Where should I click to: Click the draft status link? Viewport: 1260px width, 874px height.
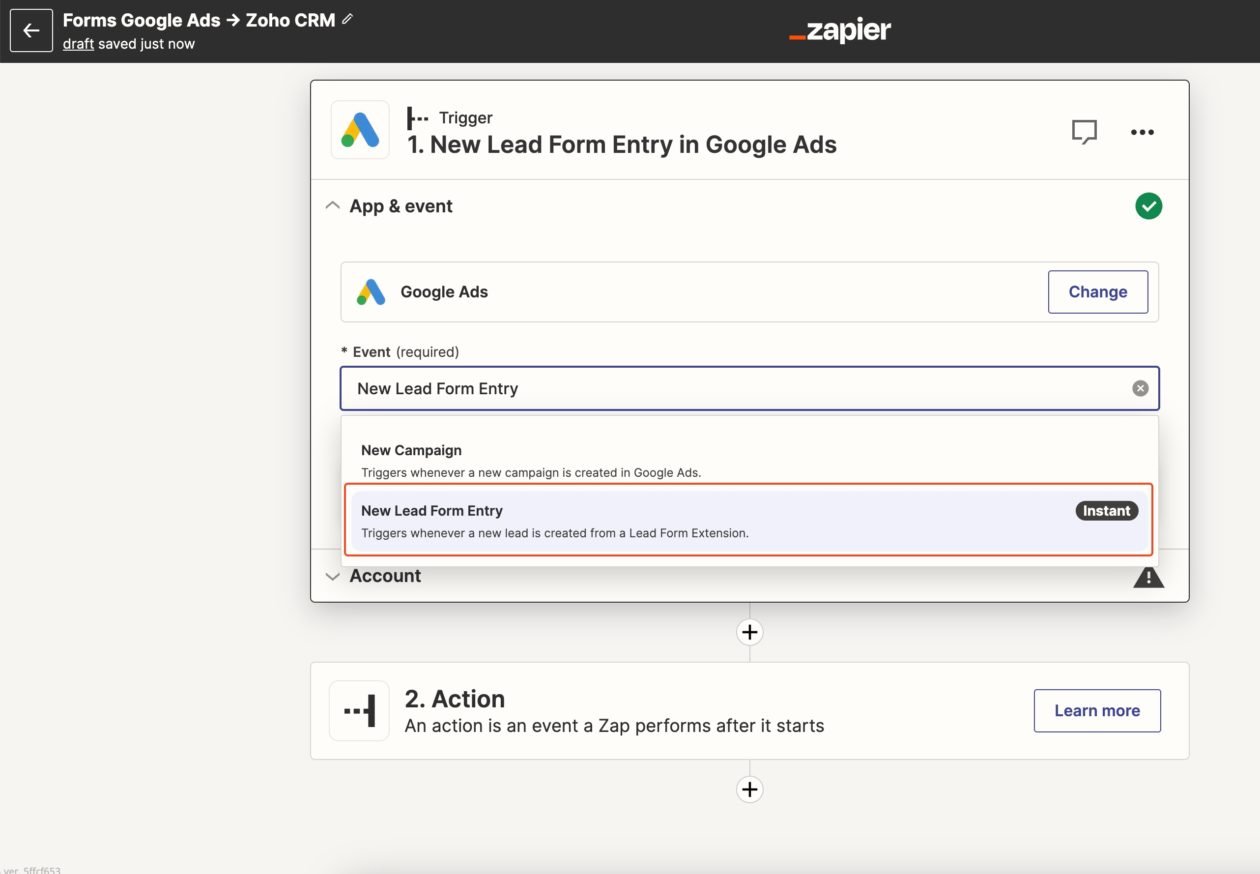(78, 44)
